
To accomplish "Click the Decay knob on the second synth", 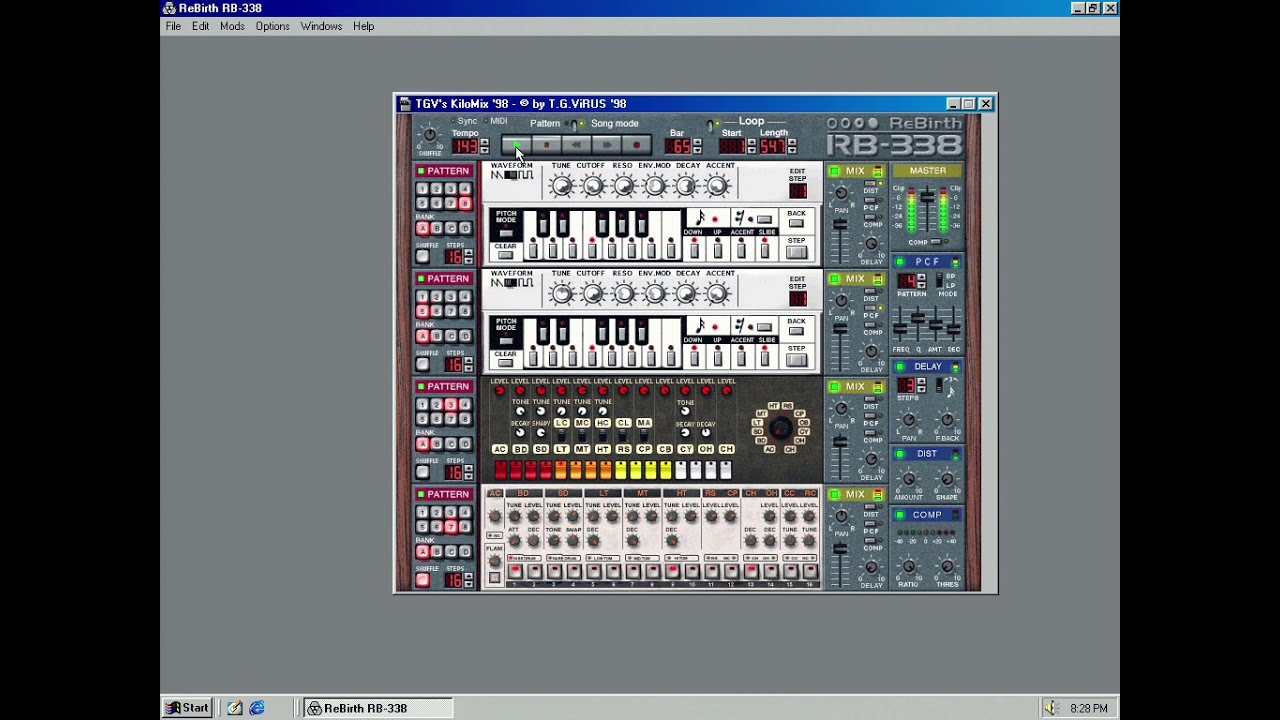I will coord(685,294).
